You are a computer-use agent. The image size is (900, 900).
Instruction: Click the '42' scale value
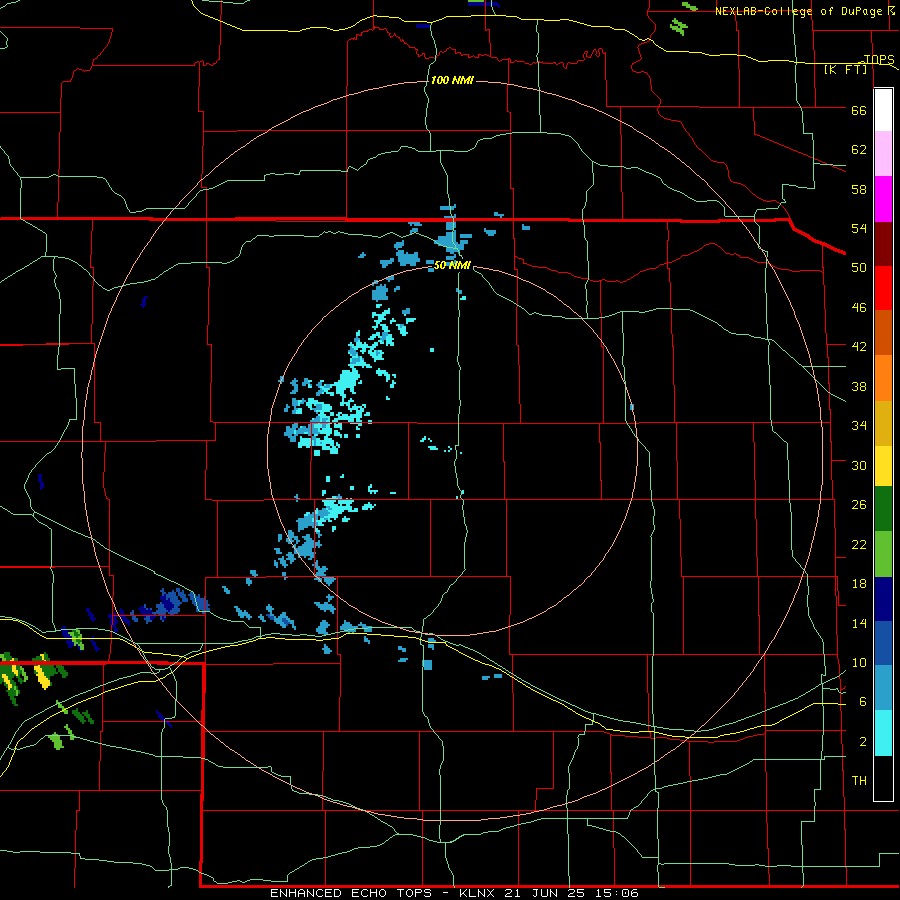tap(859, 346)
